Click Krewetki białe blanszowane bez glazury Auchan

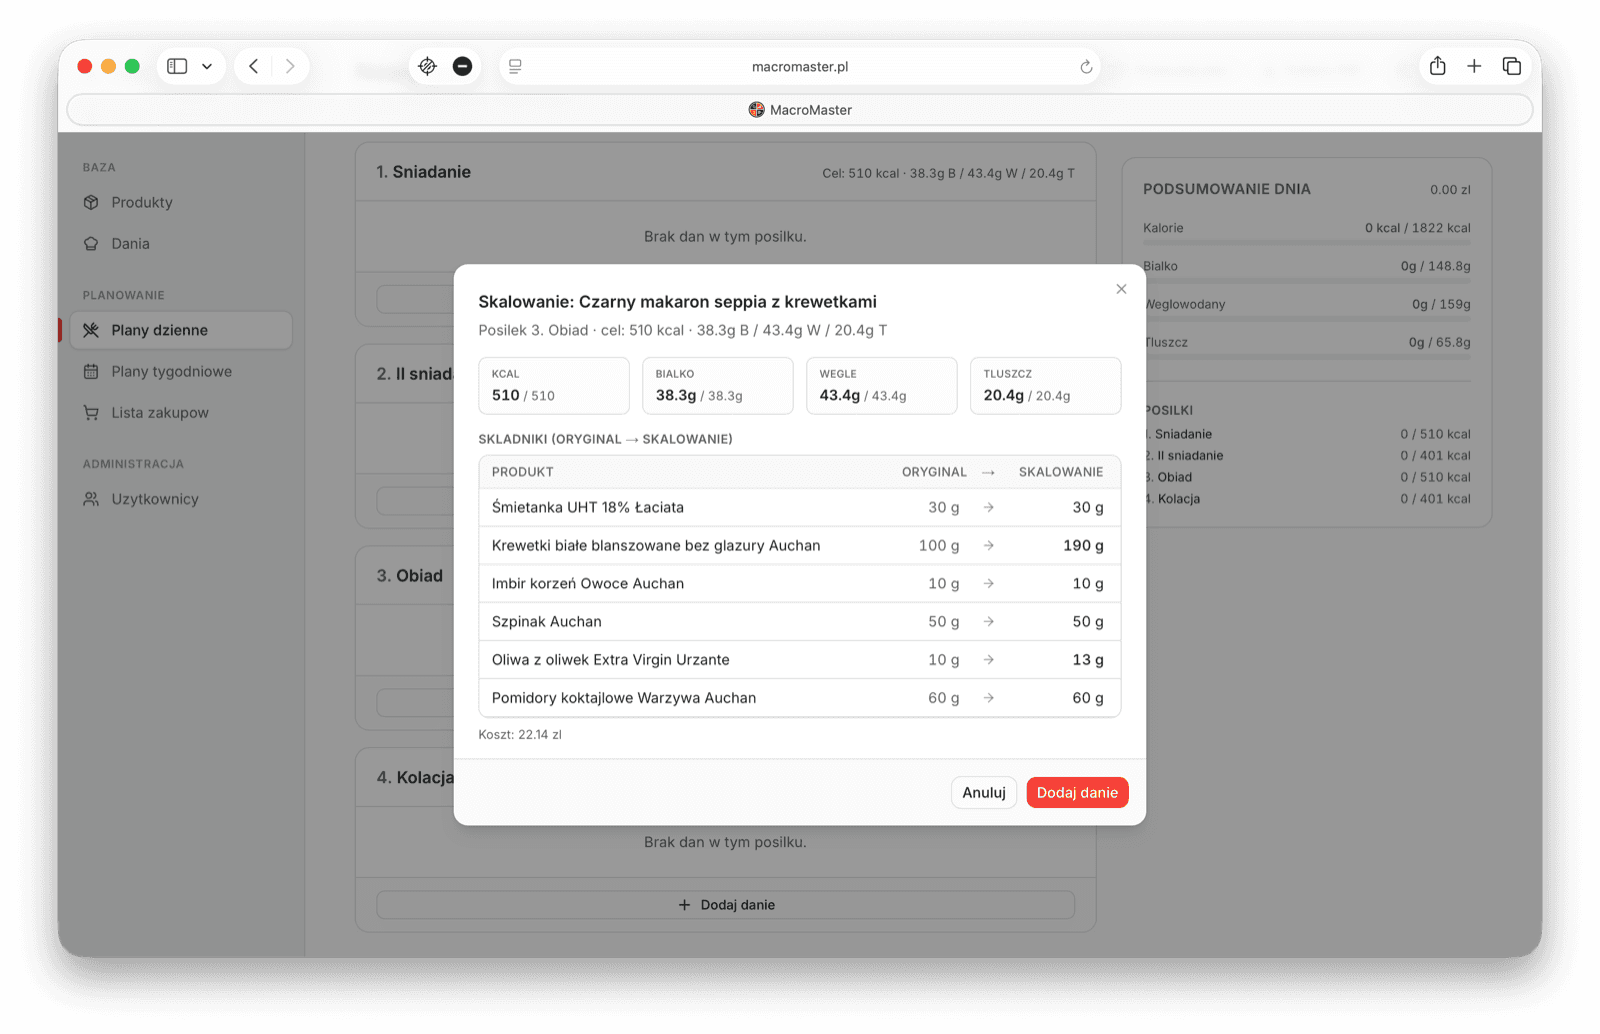click(x=656, y=545)
